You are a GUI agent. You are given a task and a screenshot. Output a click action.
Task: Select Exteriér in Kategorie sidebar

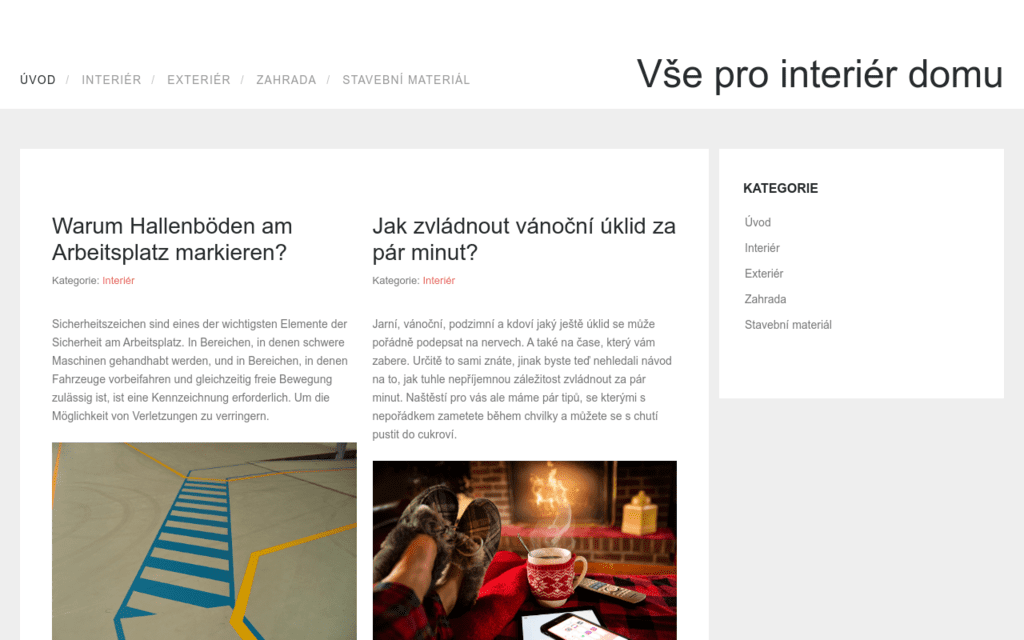pyautogui.click(x=763, y=273)
